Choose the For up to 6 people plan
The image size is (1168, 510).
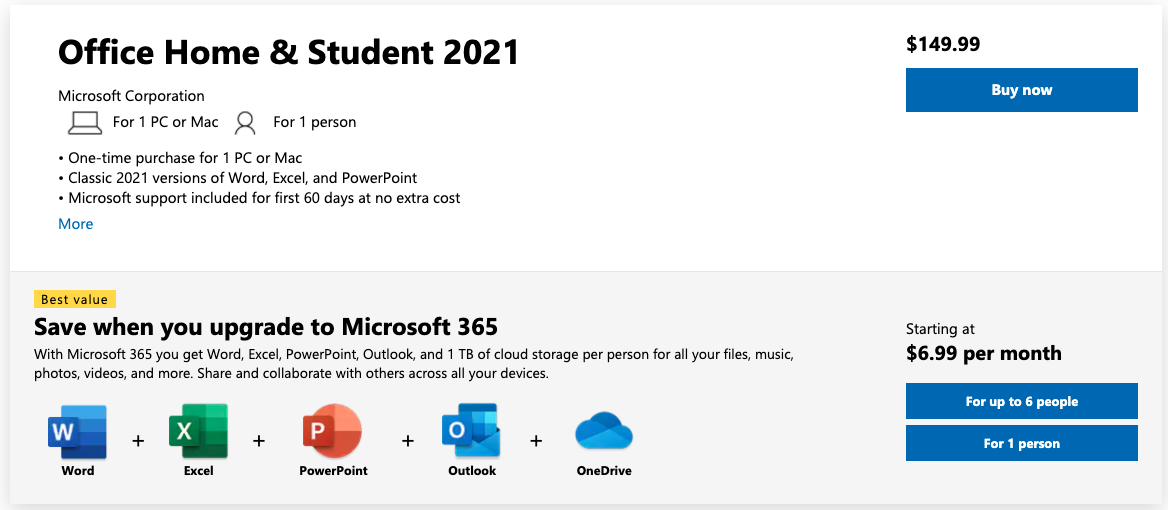point(1021,401)
